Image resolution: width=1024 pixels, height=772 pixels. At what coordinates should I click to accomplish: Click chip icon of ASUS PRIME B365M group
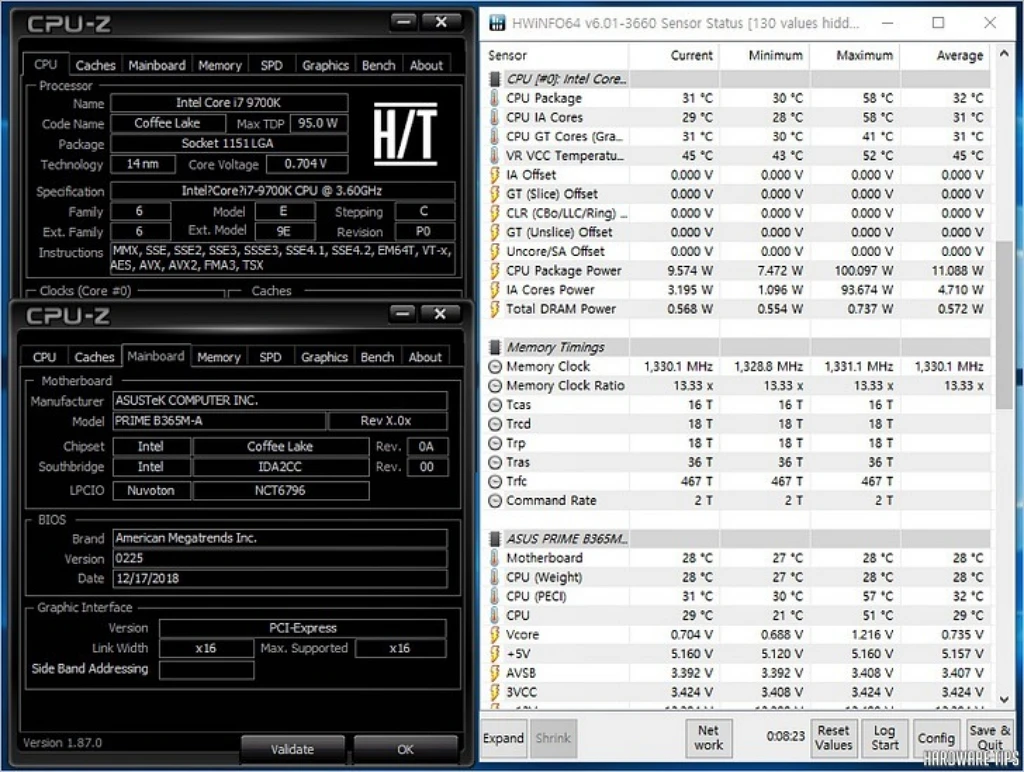pyautogui.click(x=495, y=539)
